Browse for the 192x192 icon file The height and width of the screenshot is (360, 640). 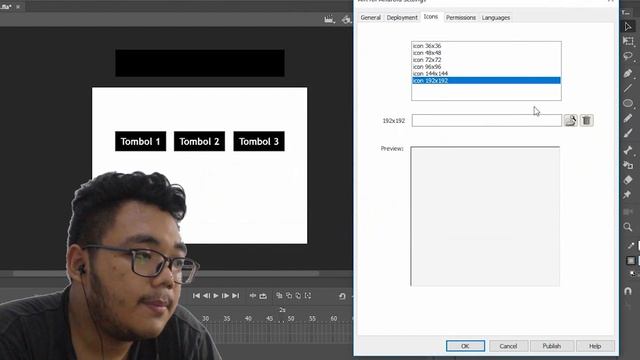tap(571, 120)
